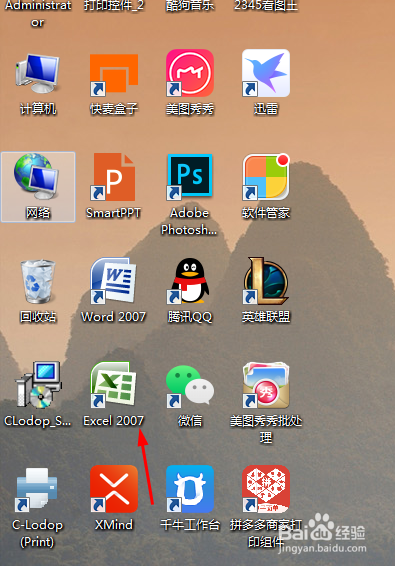This screenshot has width=395, height=566.
Task: Click the '快麦盒子' text label
Action: [x=114, y=109]
